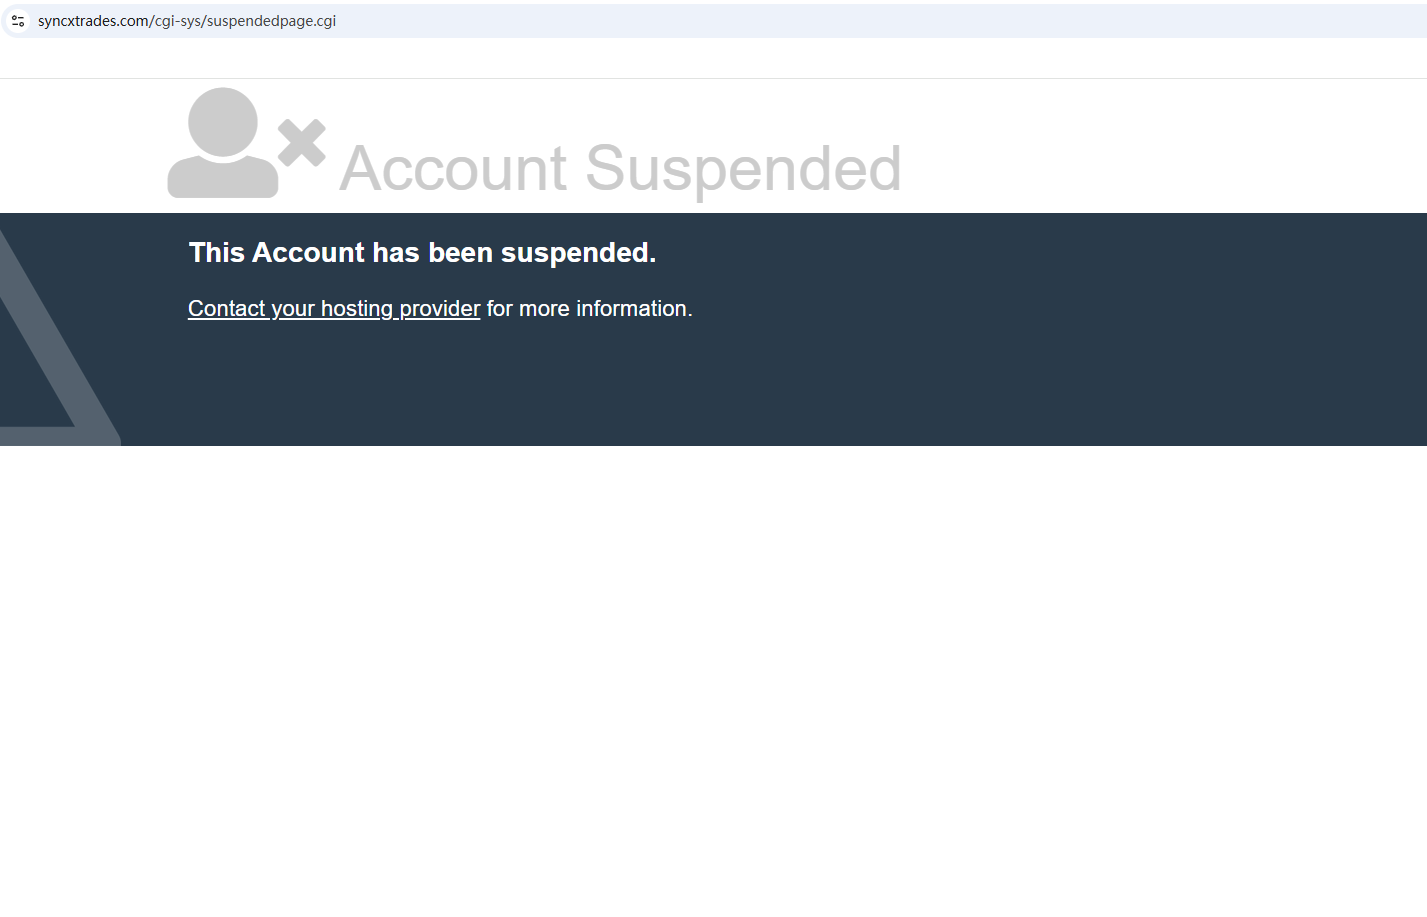Click the "for more information." text

(x=589, y=309)
